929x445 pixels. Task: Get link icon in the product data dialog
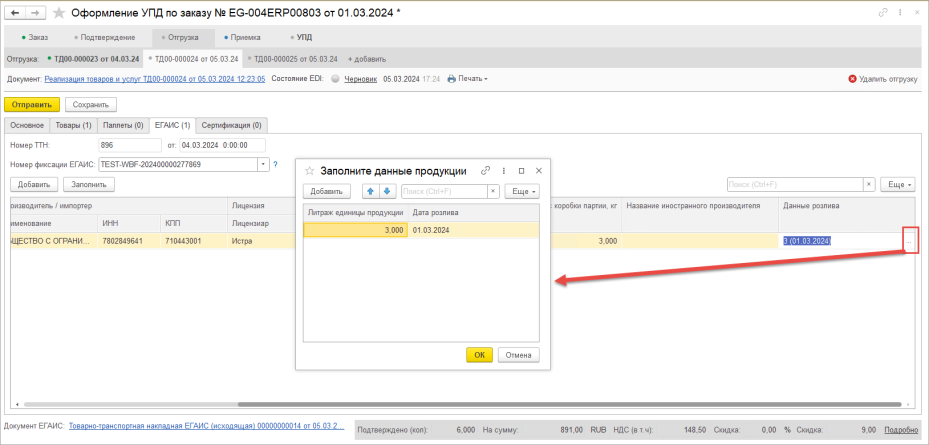point(486,171)
